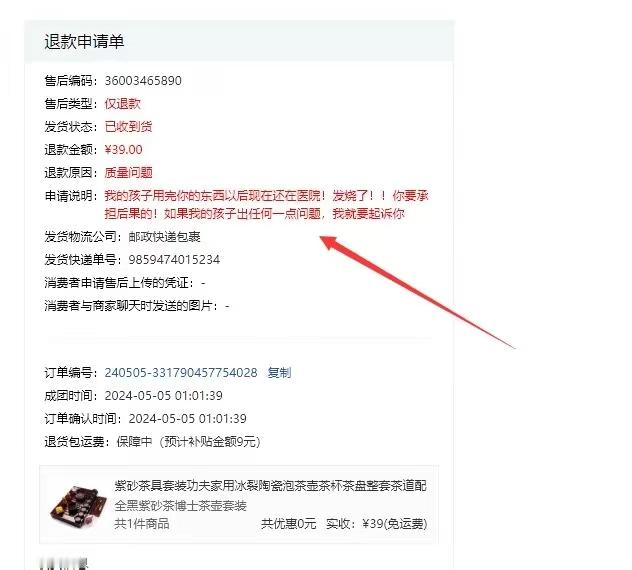The width and height of the screenshot is (632, 570).
Task: Click the 共1件商品 item count
Action: point(141,524)
